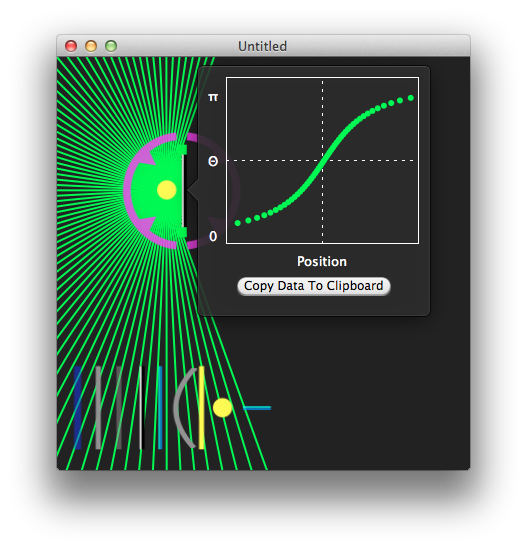The width and height of the screenshot is (527, 549).
Task: Click the purple circular rotation ring
Action: tap(127, 191)
